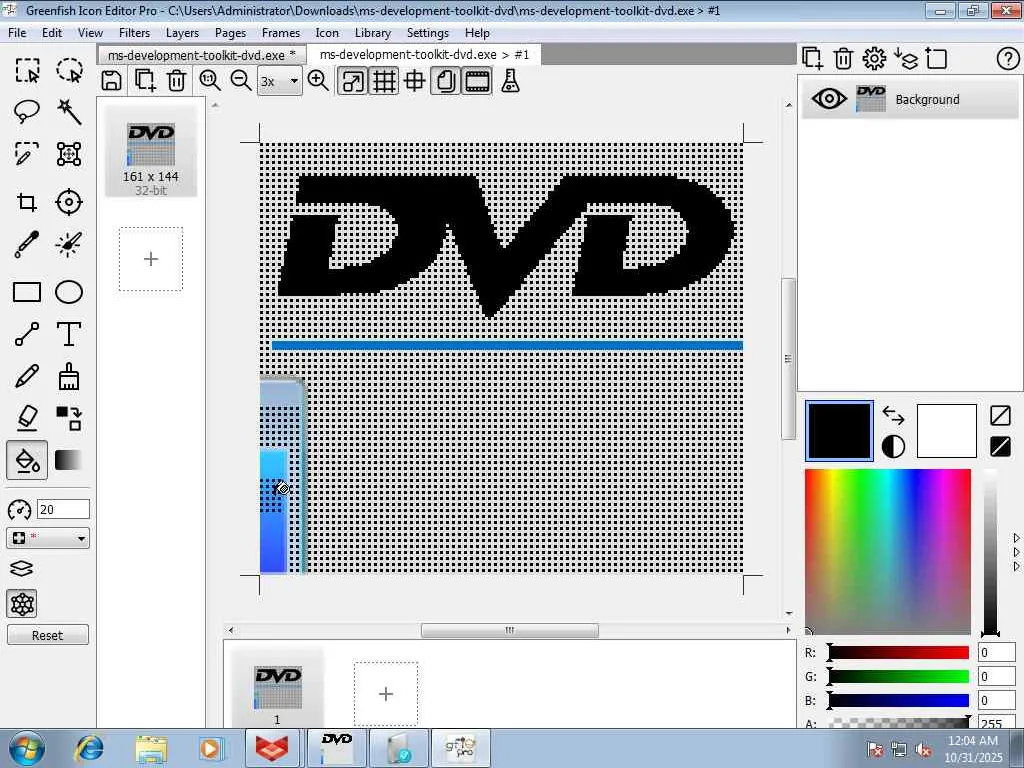1024x768 pixels.
Task: Select the Retouch sparkle tool
Action: point(69,244)
